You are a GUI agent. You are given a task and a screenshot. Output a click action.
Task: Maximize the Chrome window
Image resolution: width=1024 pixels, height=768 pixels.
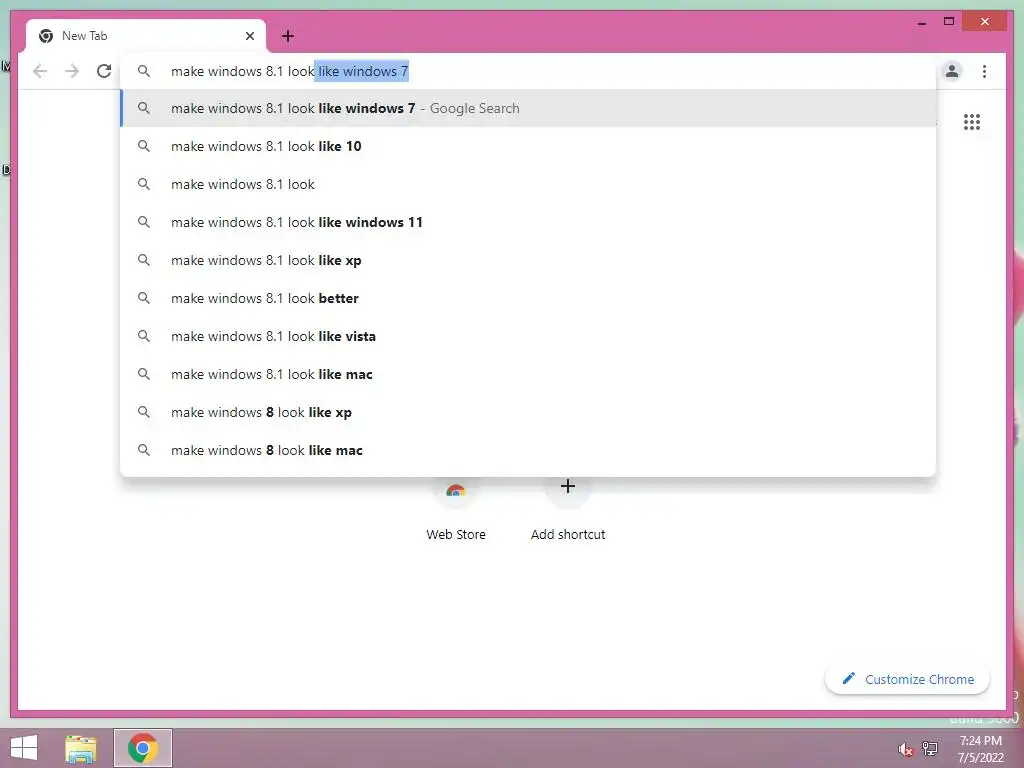click(x=949, y=22)
